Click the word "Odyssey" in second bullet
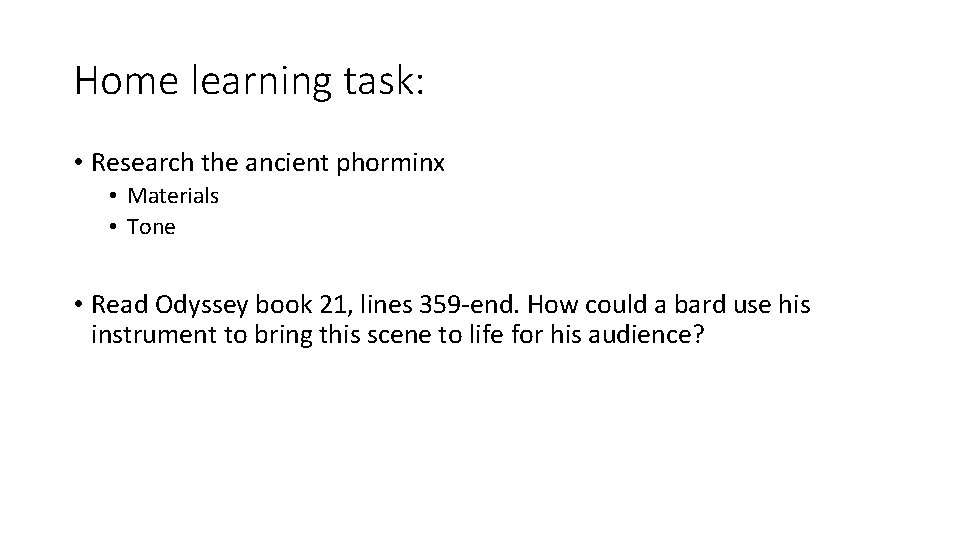The width and height of the screenshot is (960, 540). (x=201, y=306)
